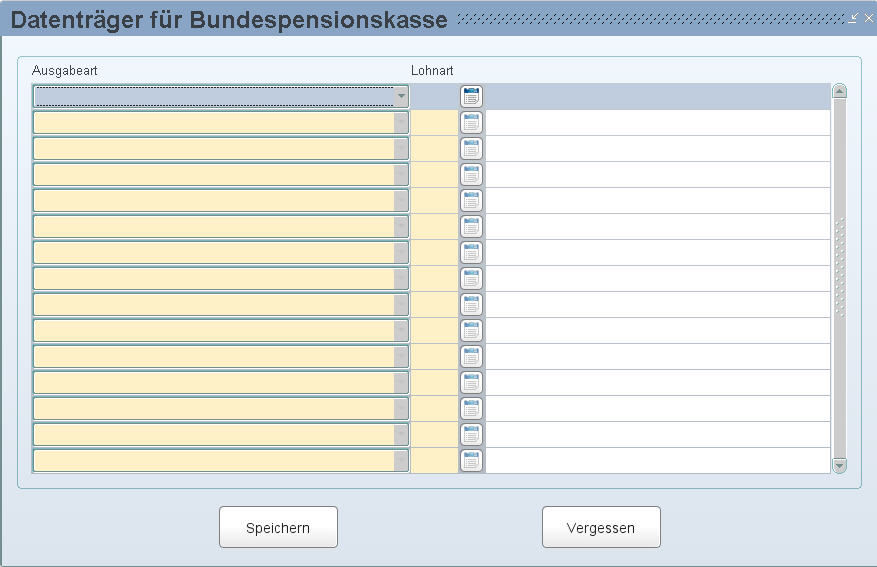The height and width of the screenshot is (567, 877).
Task: Click the scrollbar up arrow
Action: tap(840, 91)
